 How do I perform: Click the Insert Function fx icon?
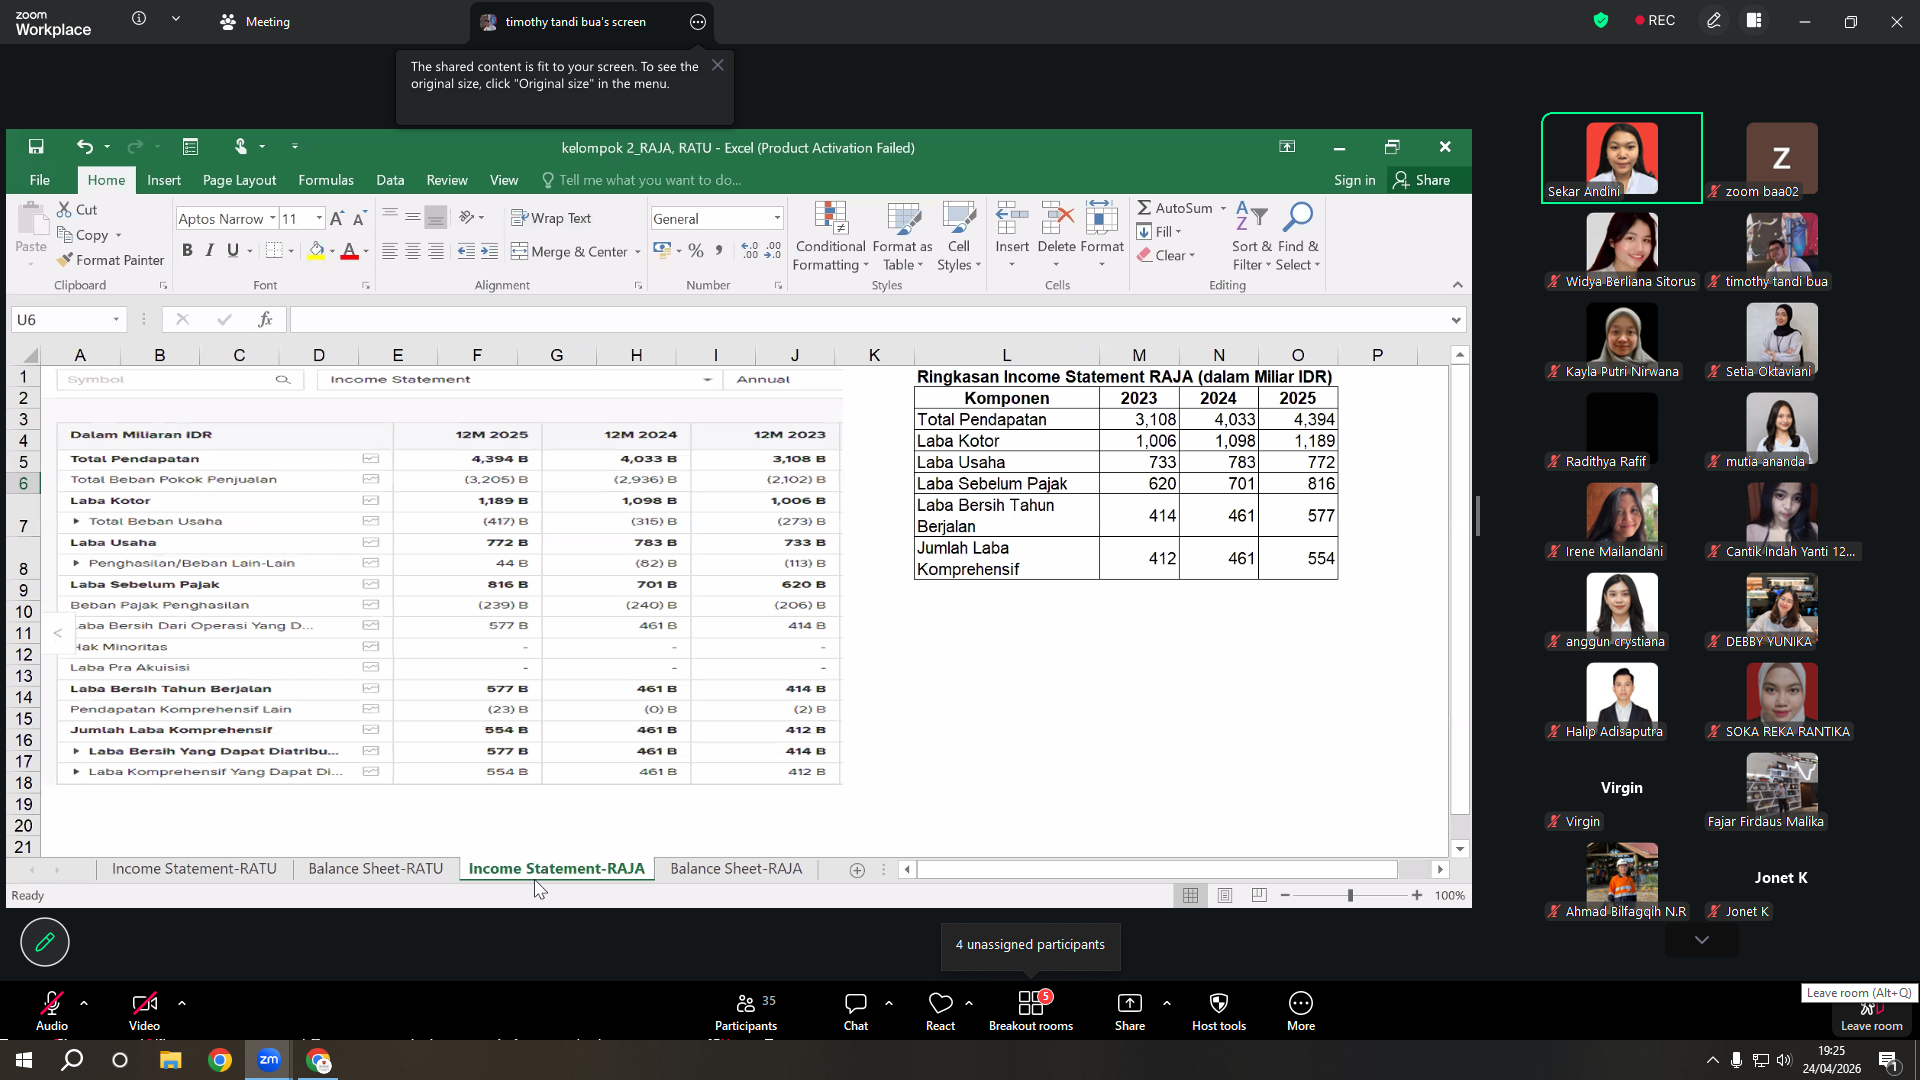265,320
